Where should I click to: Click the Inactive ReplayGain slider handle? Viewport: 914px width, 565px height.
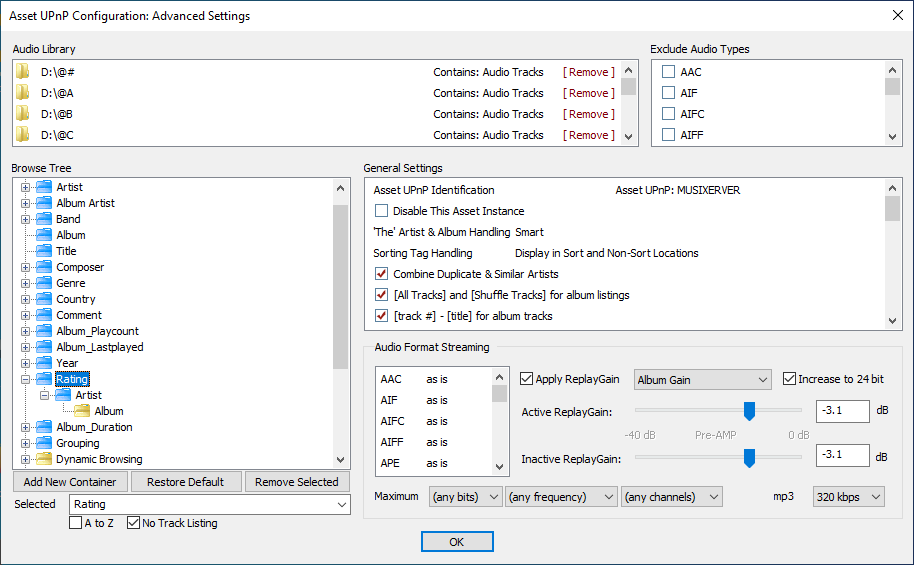(x=749, y=458)
